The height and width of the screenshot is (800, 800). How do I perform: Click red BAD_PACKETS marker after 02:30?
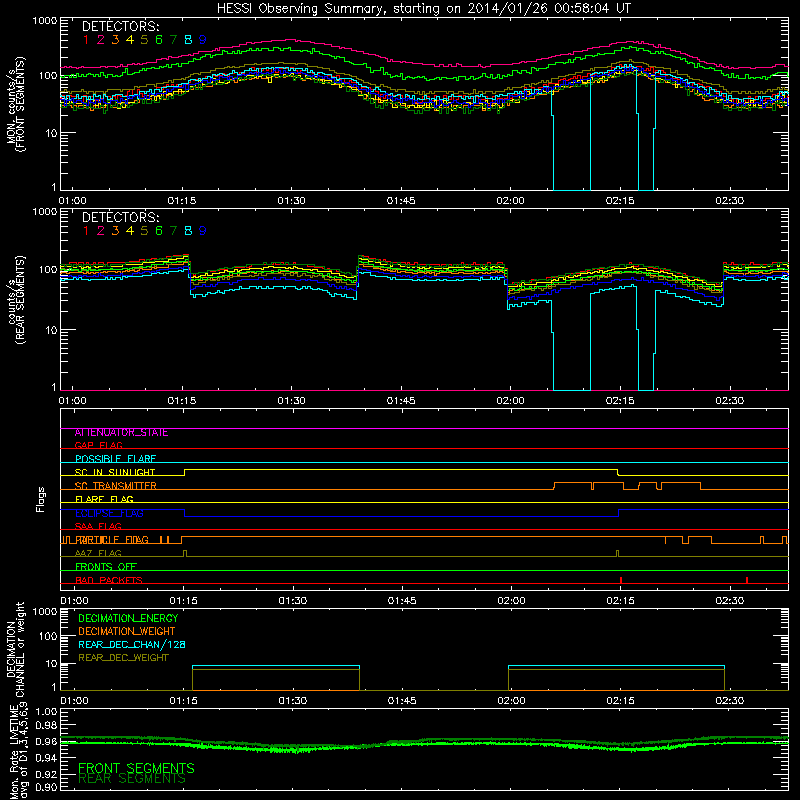[x=747, y=580]
